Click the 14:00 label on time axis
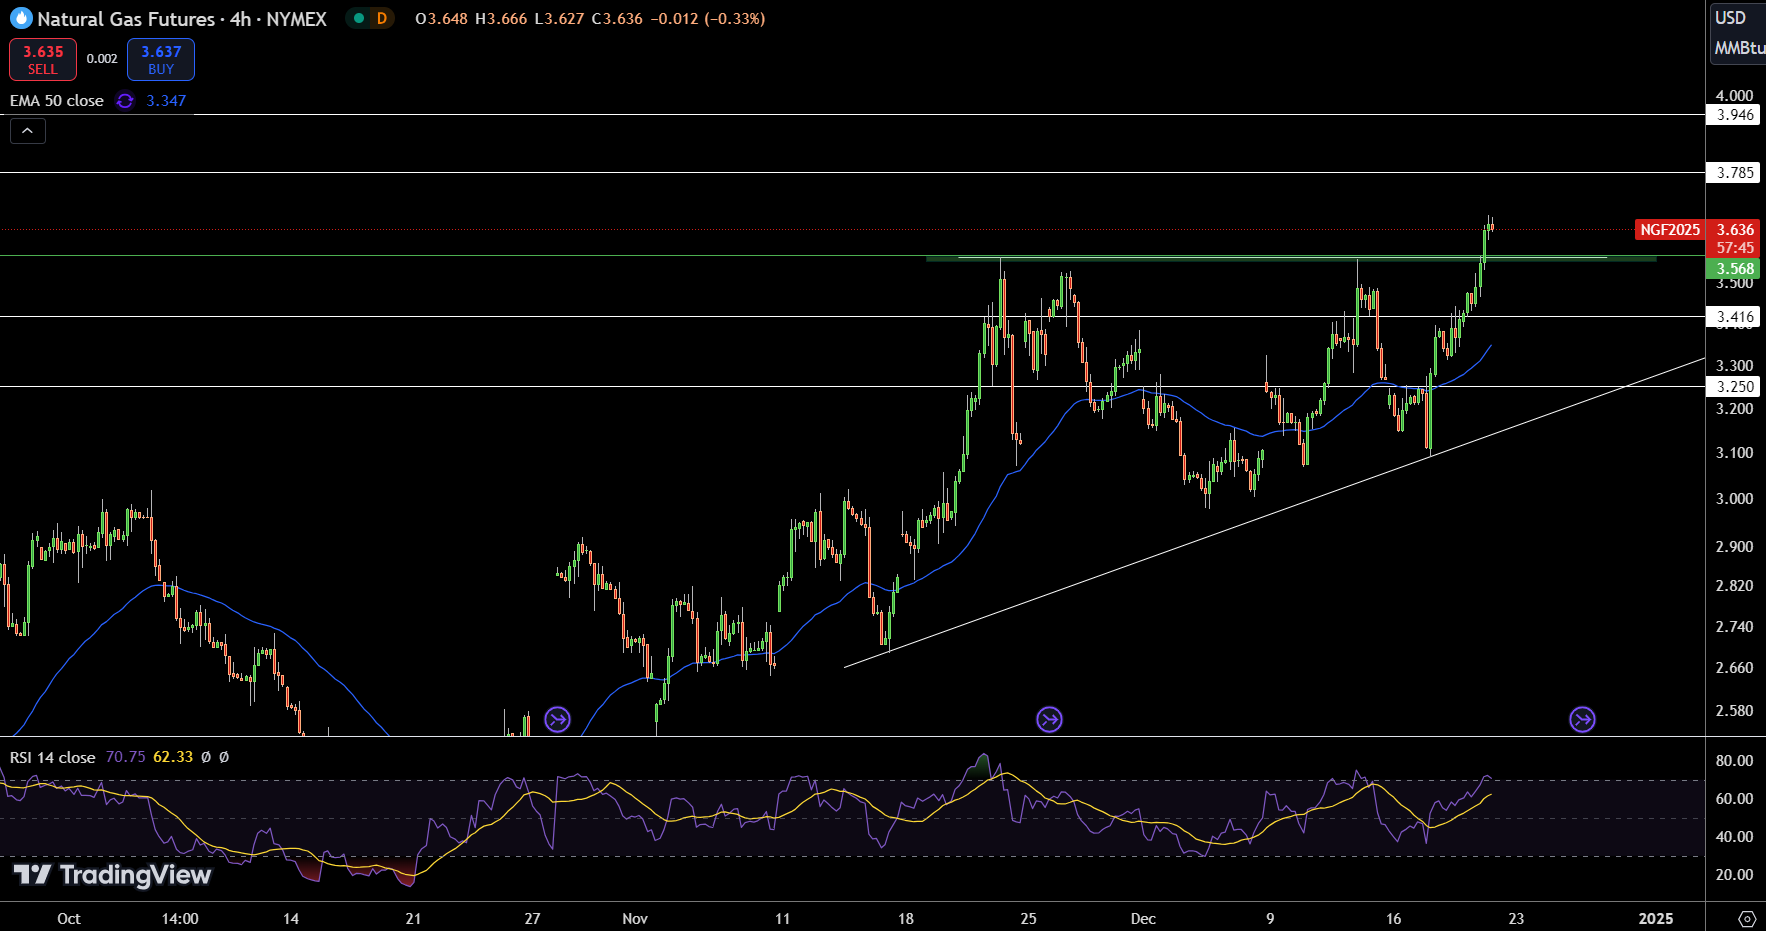The width and height of the screenshot is (1766, 931). pos(180,919)
